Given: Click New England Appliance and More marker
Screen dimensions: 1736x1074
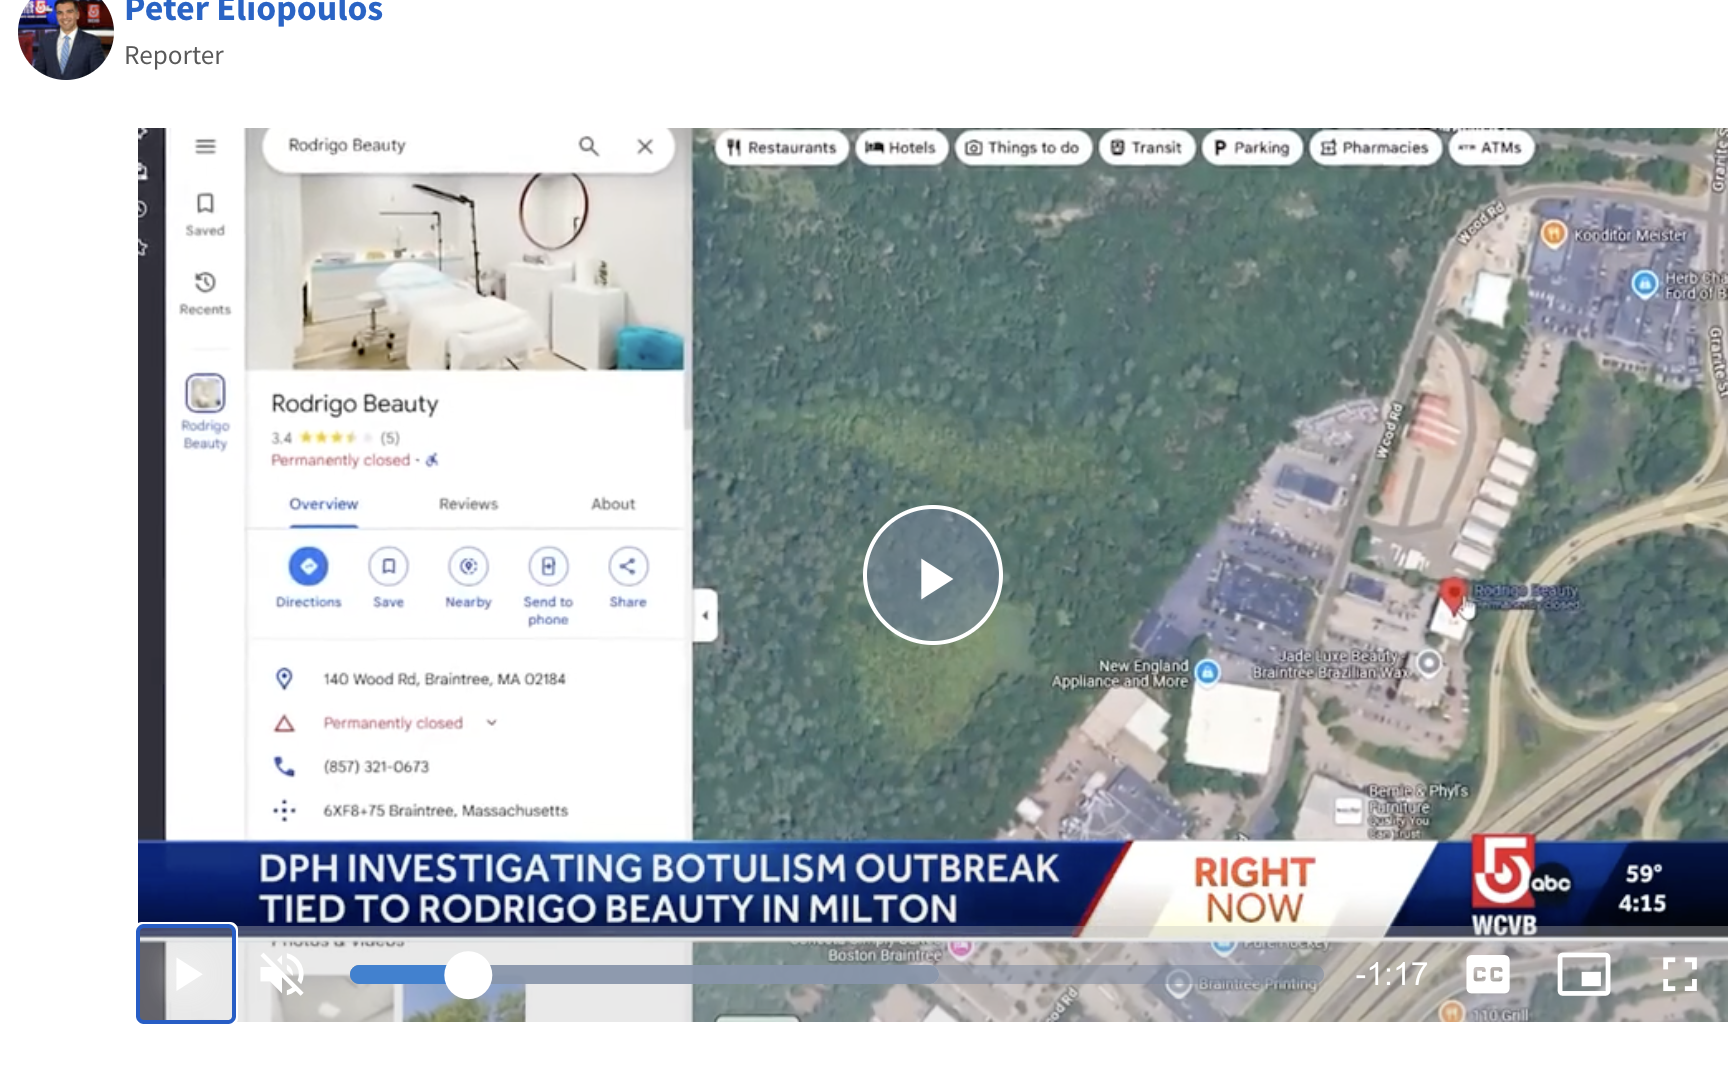Looking at the screenshot, I should 1208,672.
